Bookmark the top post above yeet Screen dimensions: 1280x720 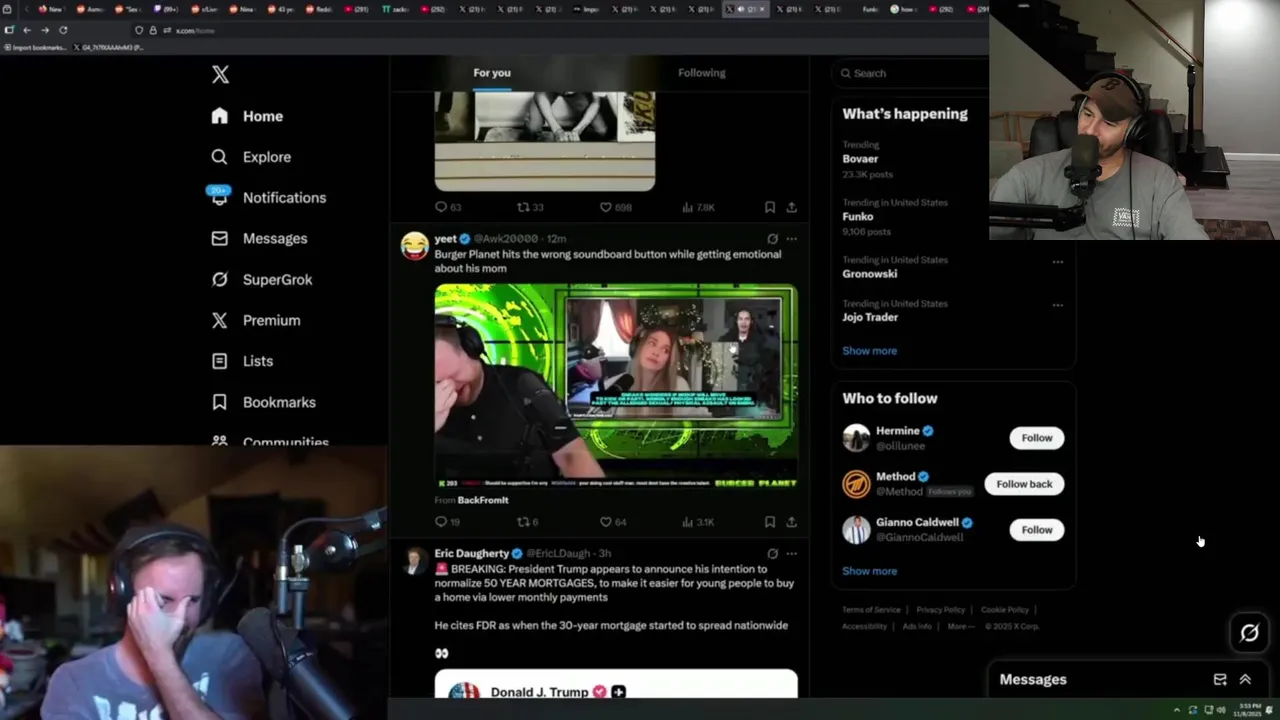[770, 207]
